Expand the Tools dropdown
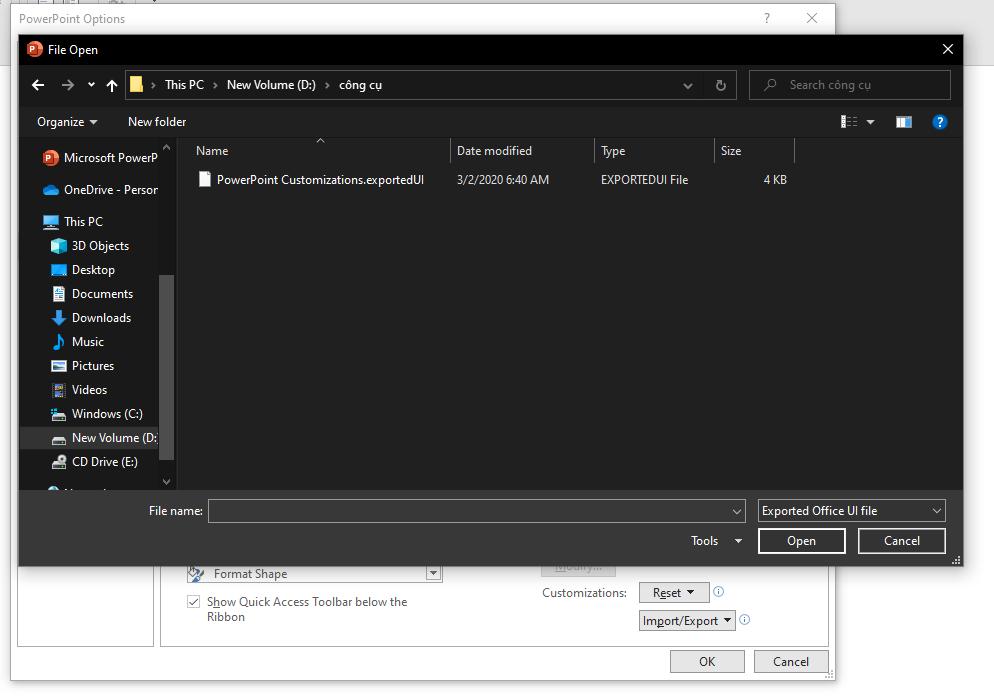This screenshot has height=697, width=994. coord(716,541)
